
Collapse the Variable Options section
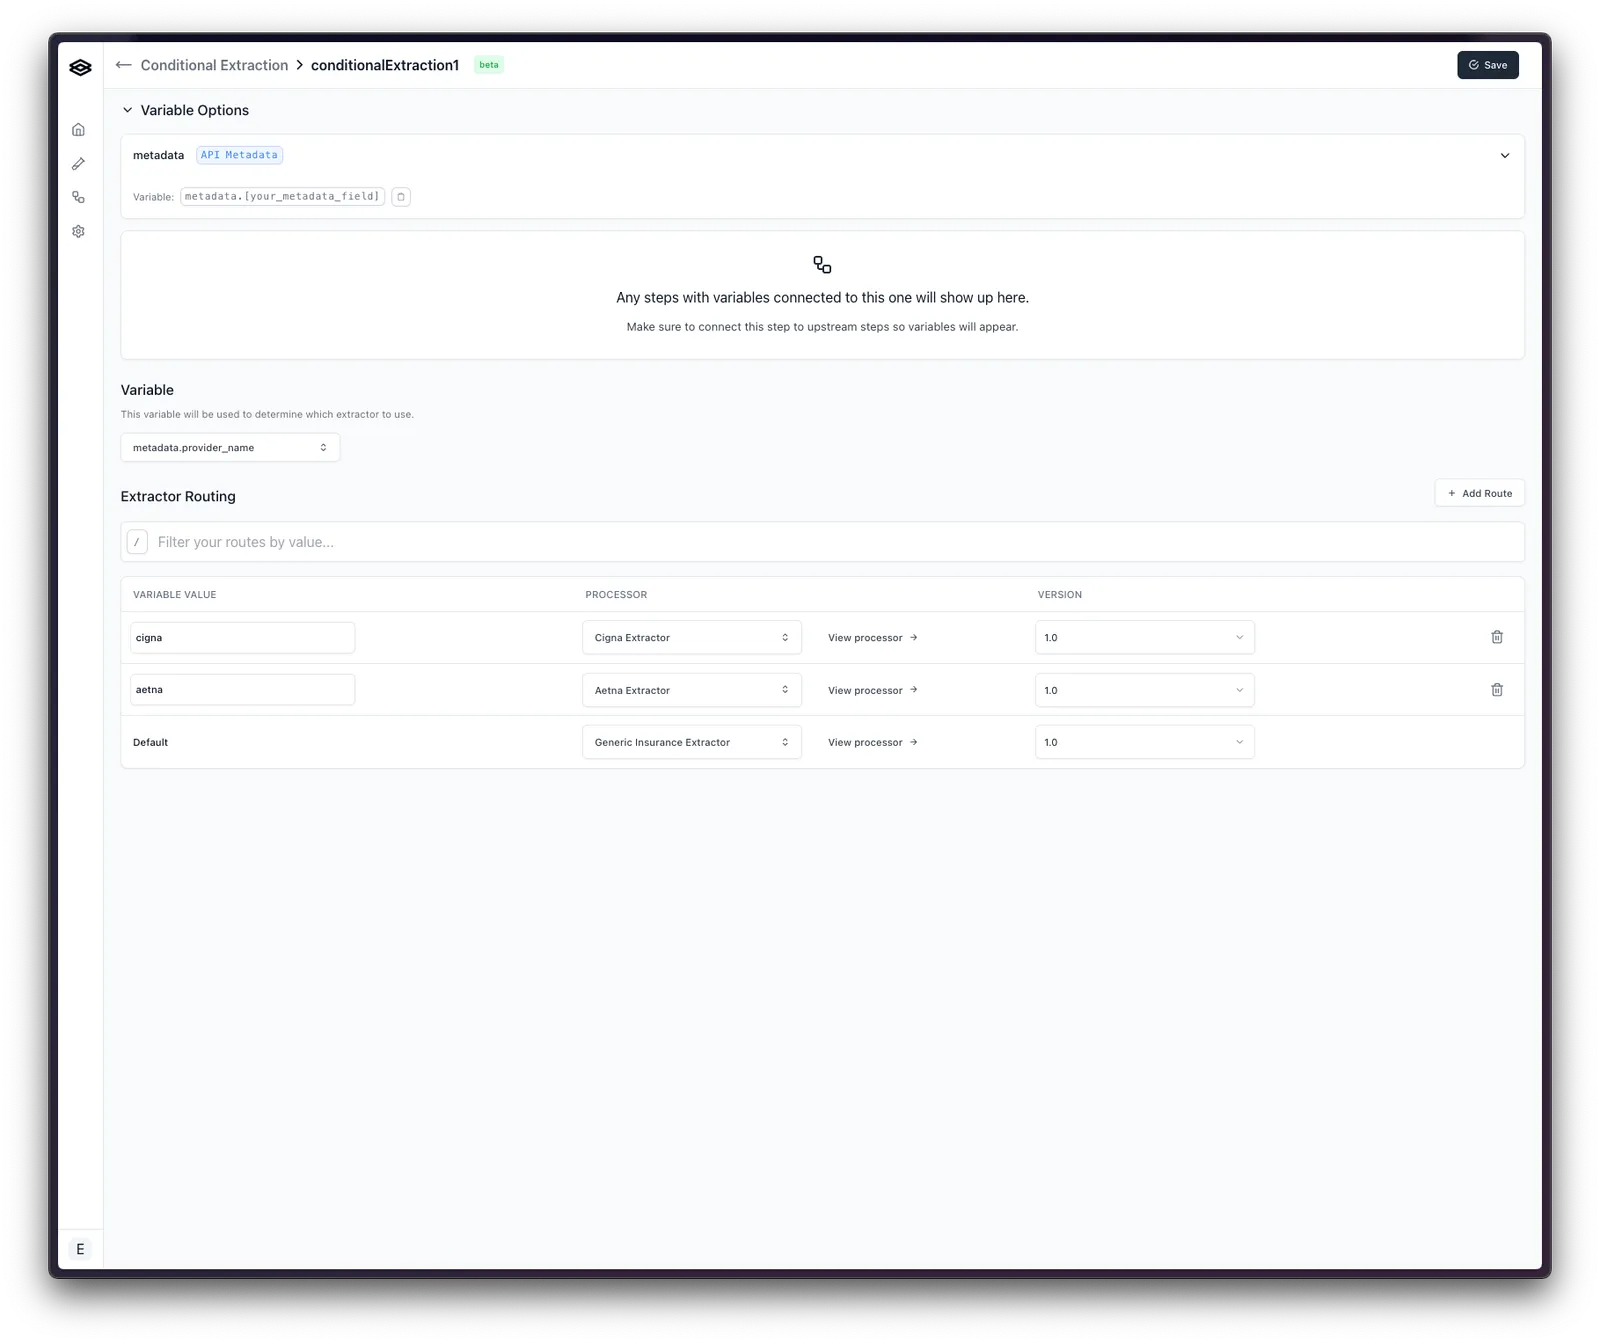click(x=127, y=111)
